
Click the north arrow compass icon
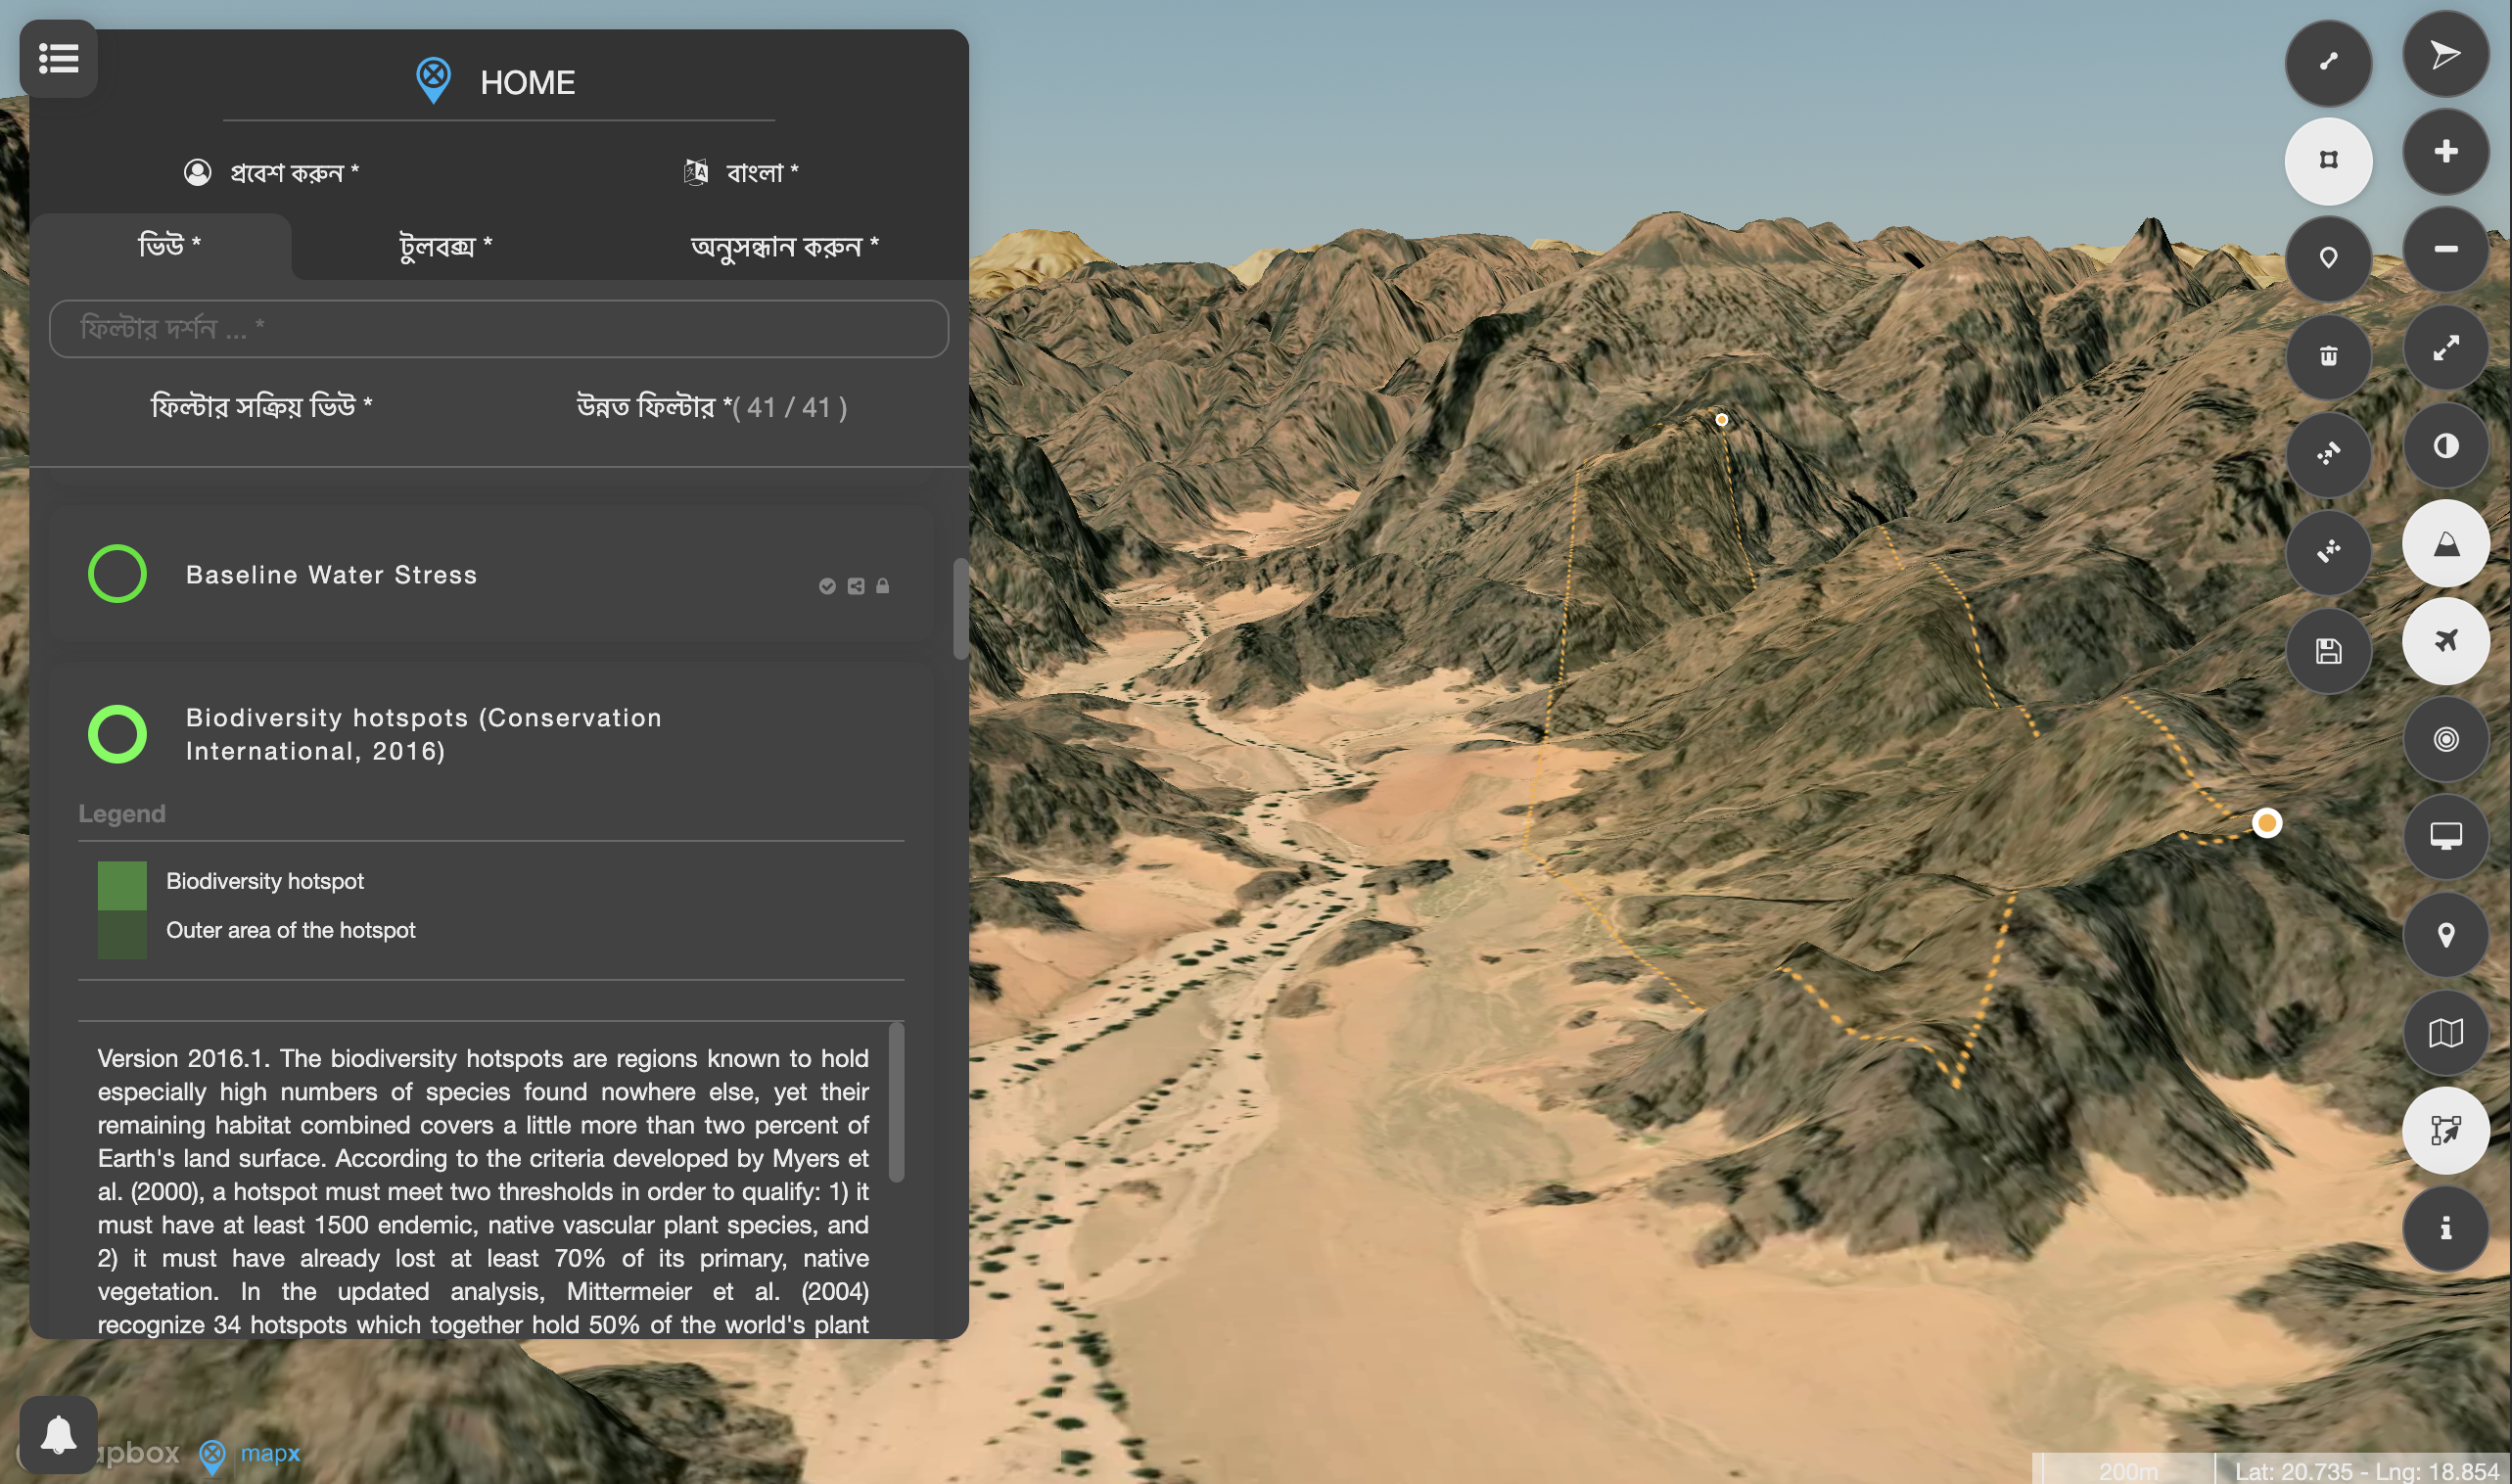point(2445,54)
